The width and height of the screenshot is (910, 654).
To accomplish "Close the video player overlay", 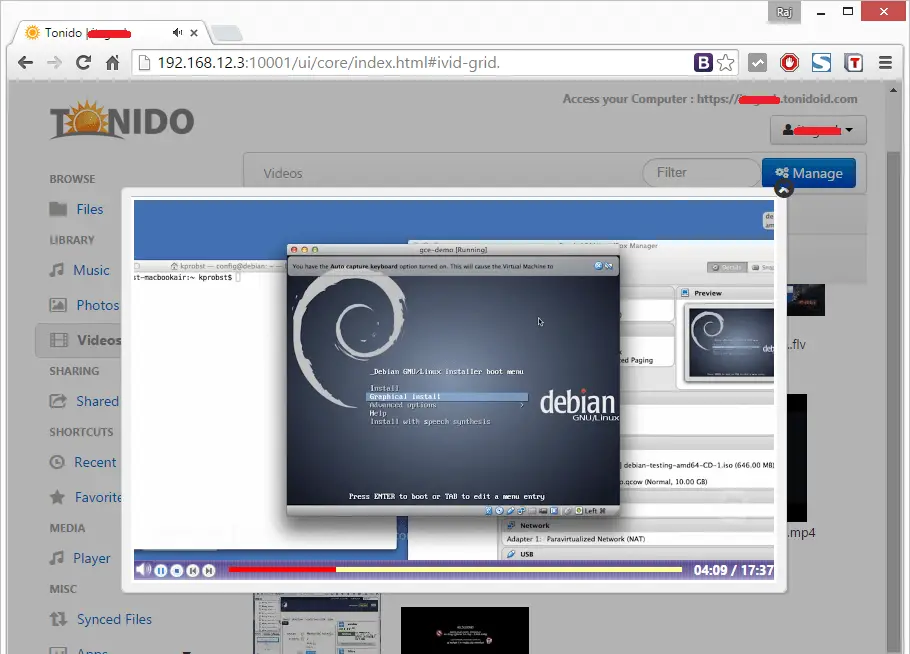I will tap(784, 189).
